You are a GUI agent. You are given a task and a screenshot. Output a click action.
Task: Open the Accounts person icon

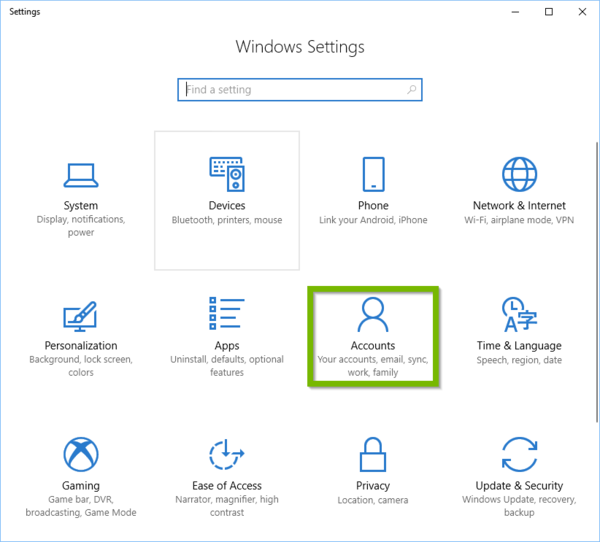click(x=373, y=315)
